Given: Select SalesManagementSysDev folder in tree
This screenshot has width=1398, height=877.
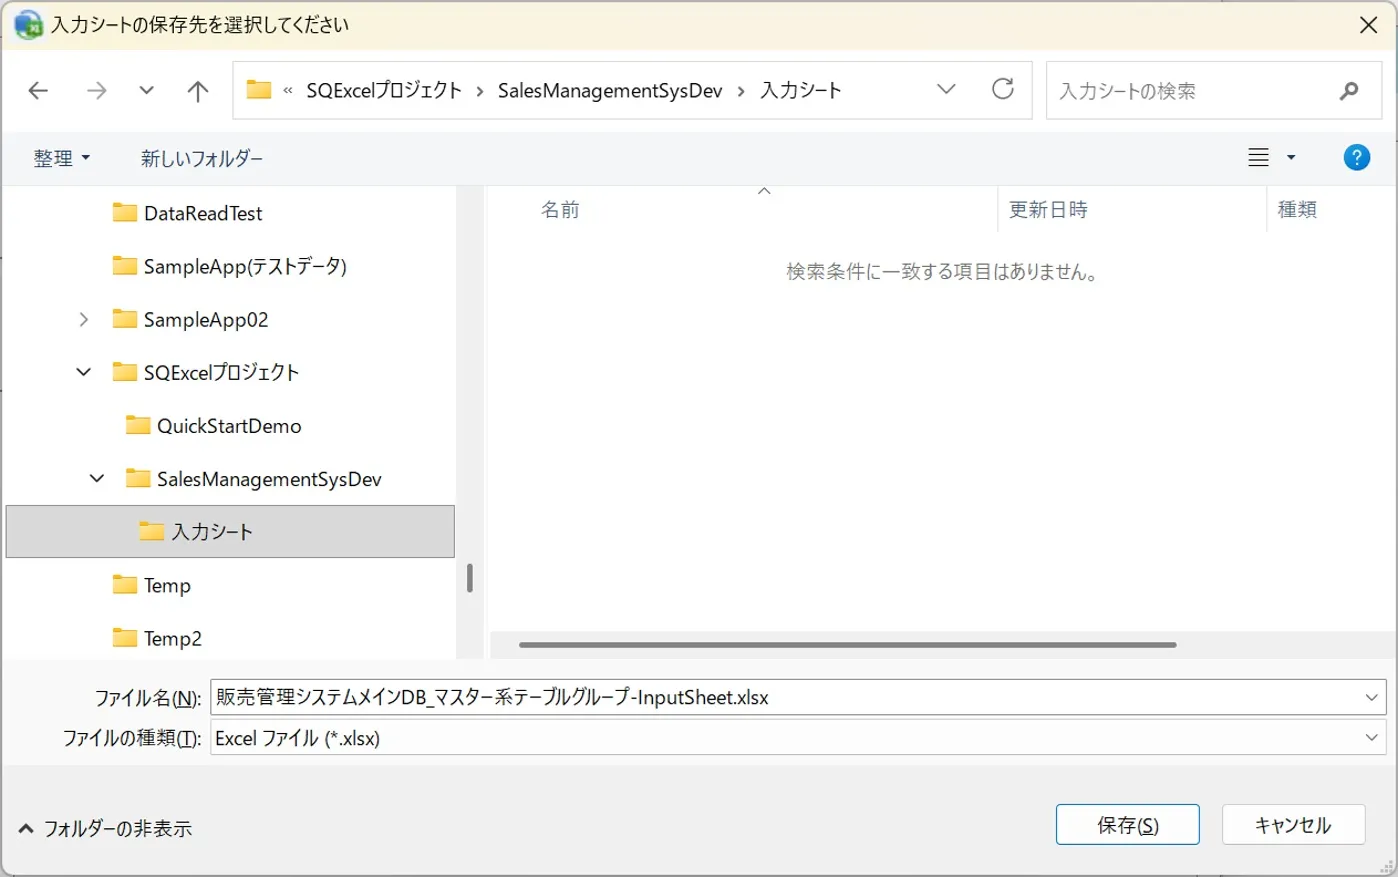Looking at the screenshot, I should [269, 479].
